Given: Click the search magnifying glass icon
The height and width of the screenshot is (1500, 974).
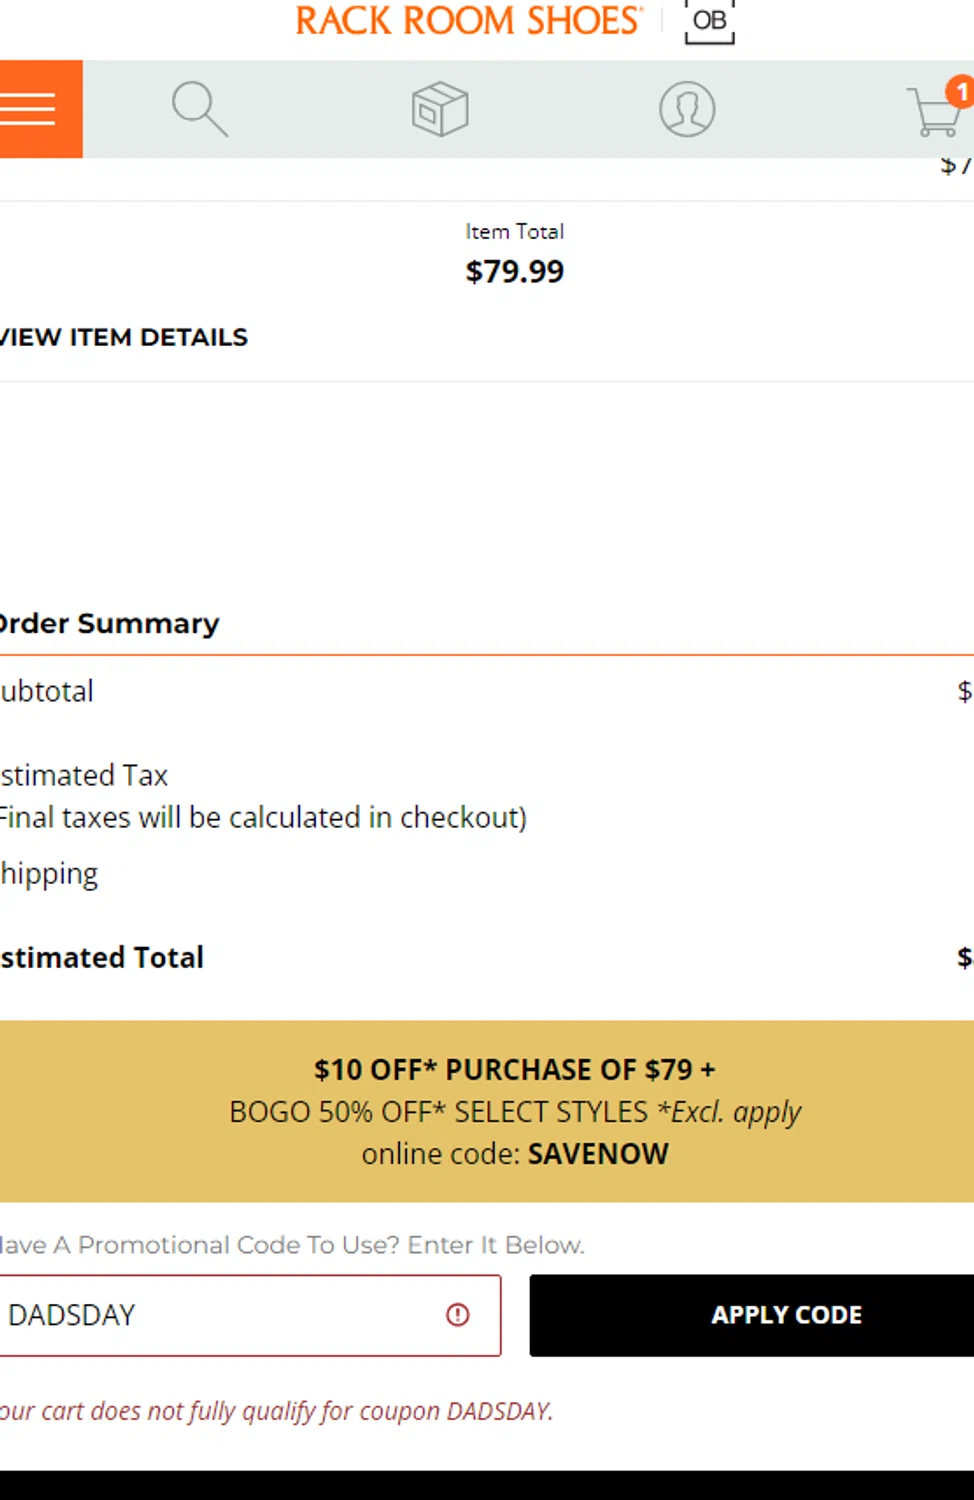Looking at the screenshot, I should 200,109.
